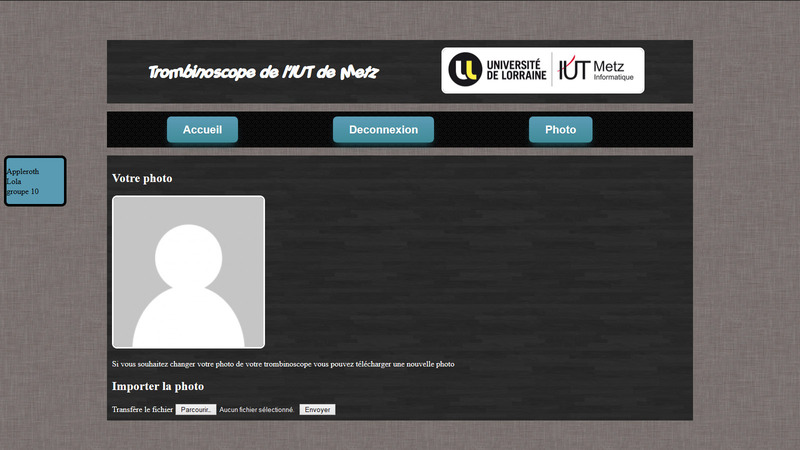Click the blue user info box
Screen dimensions: 800x450
pyautogui.click(x=35, y=181)
